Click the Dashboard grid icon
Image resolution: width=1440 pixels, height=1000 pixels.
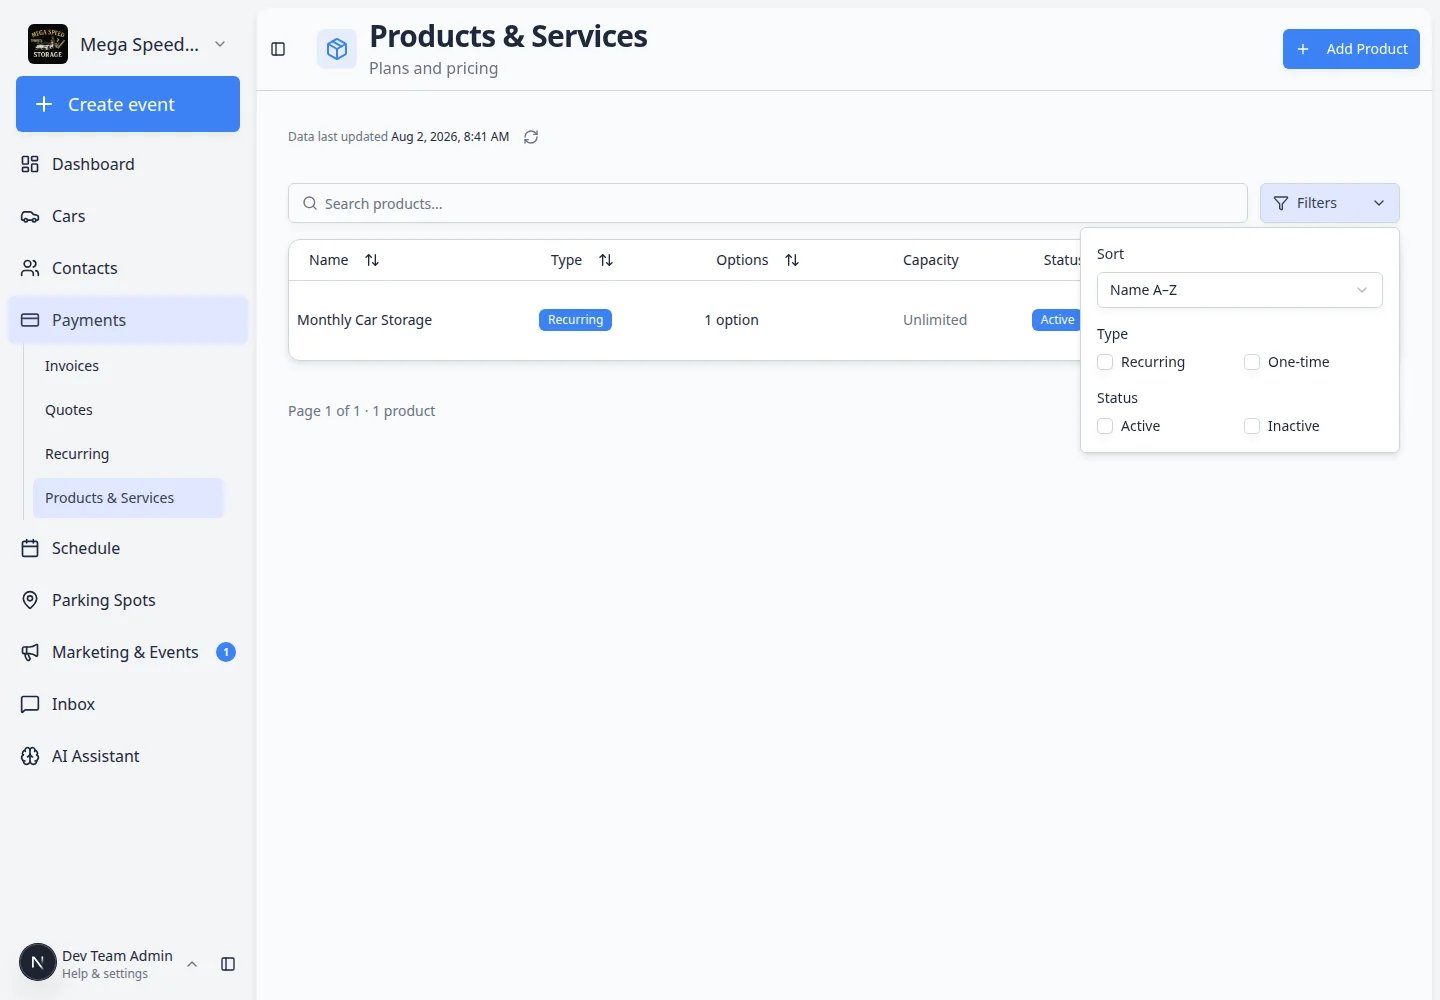click(30, 164)
